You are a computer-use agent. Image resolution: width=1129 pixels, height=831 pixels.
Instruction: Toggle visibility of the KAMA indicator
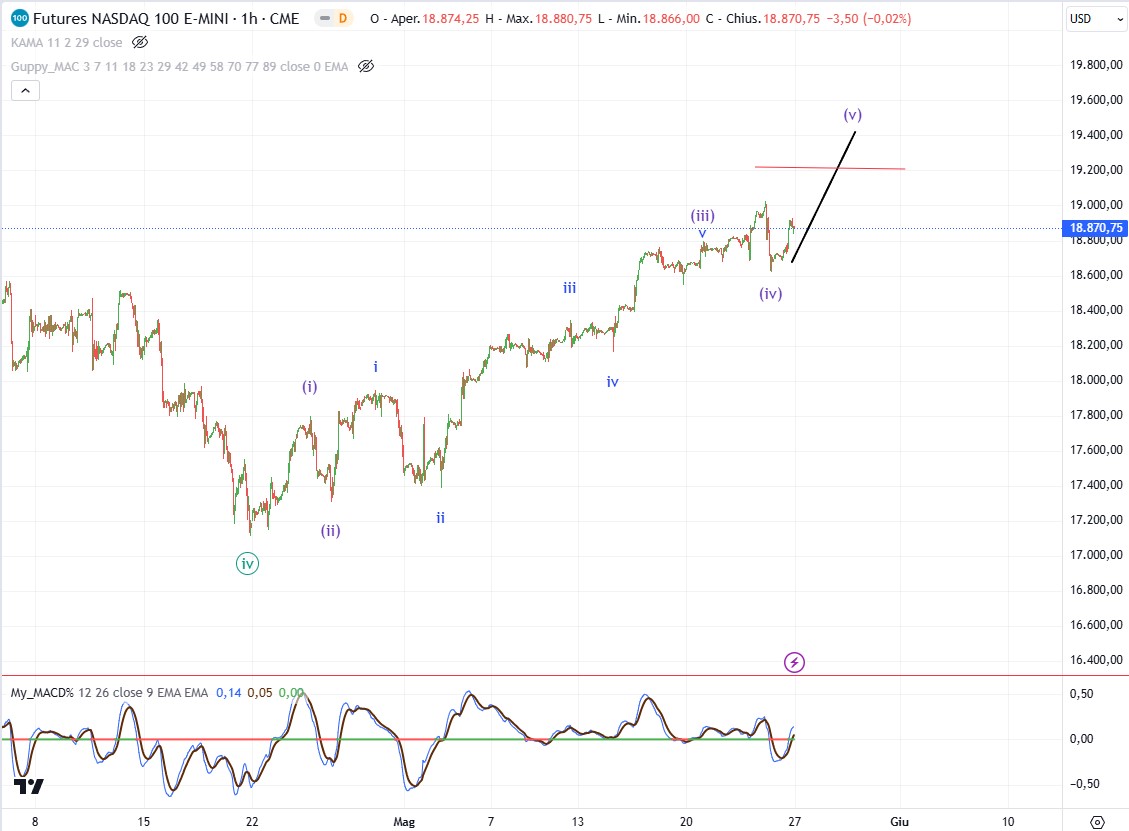140,42
